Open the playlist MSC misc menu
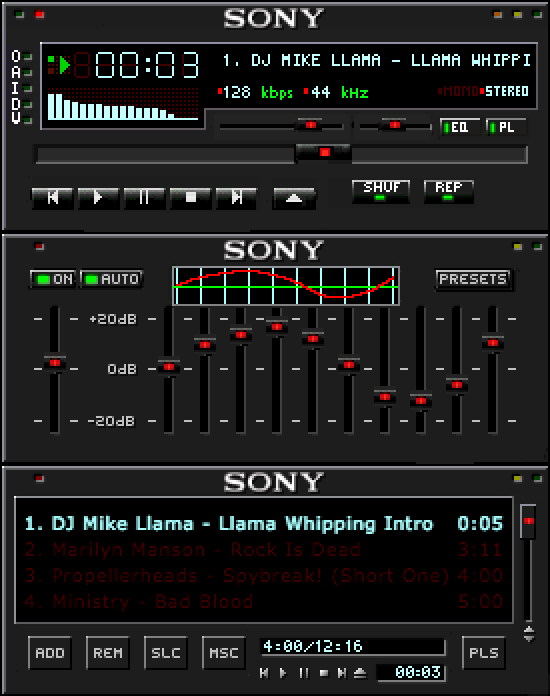 [x=224, y=653]
